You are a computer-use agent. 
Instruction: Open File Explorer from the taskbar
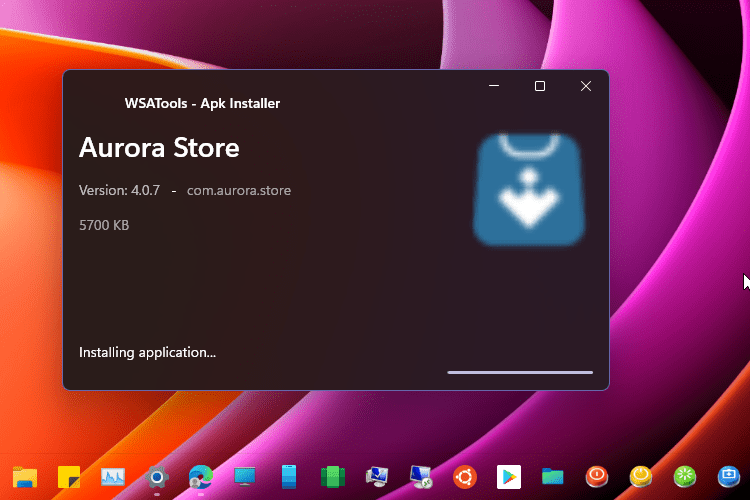coord(25,477)
